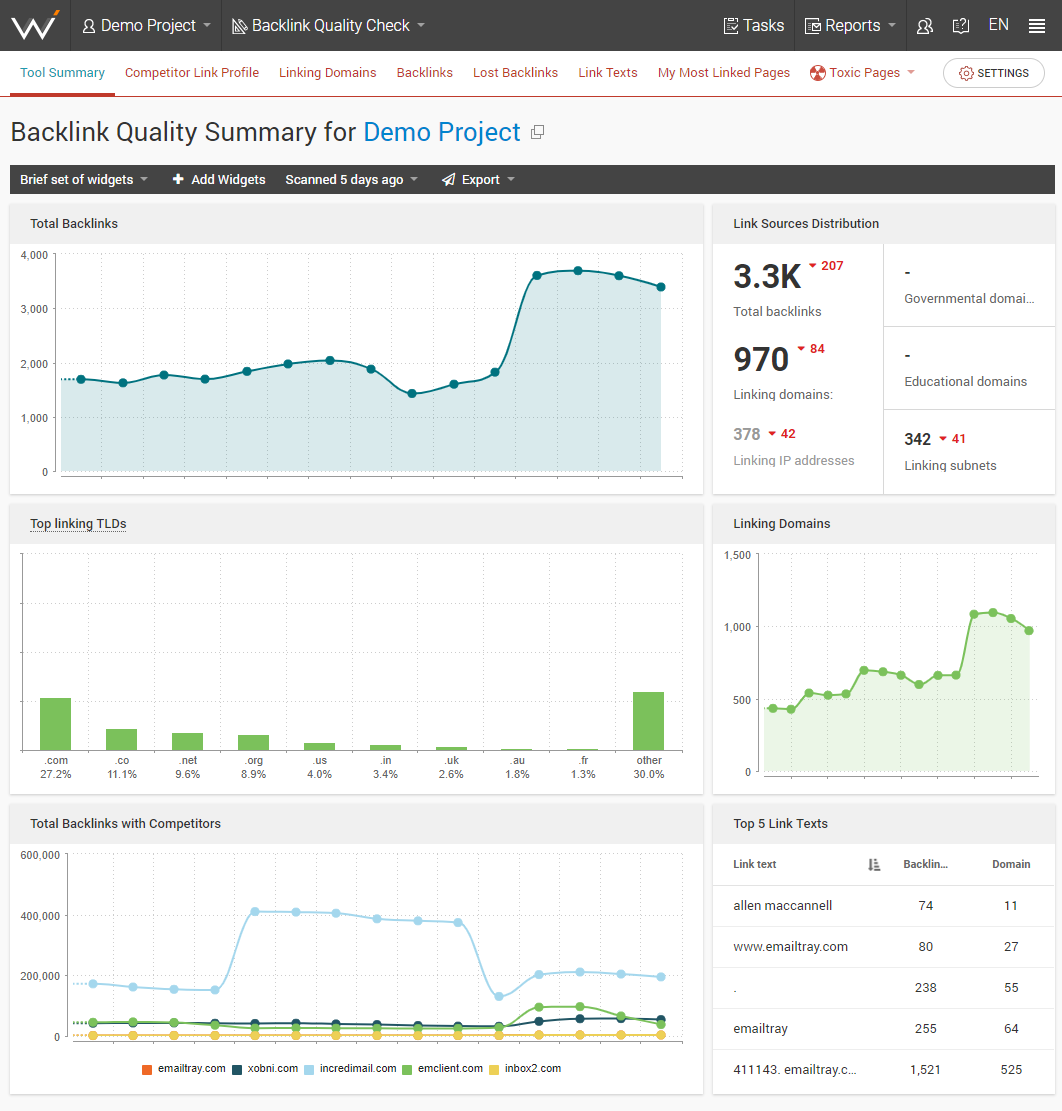Image resolution: width=1062 pixels, height=1111 pixels.
Task: Open the Linking Domains tab
Action: click(327, 73)
